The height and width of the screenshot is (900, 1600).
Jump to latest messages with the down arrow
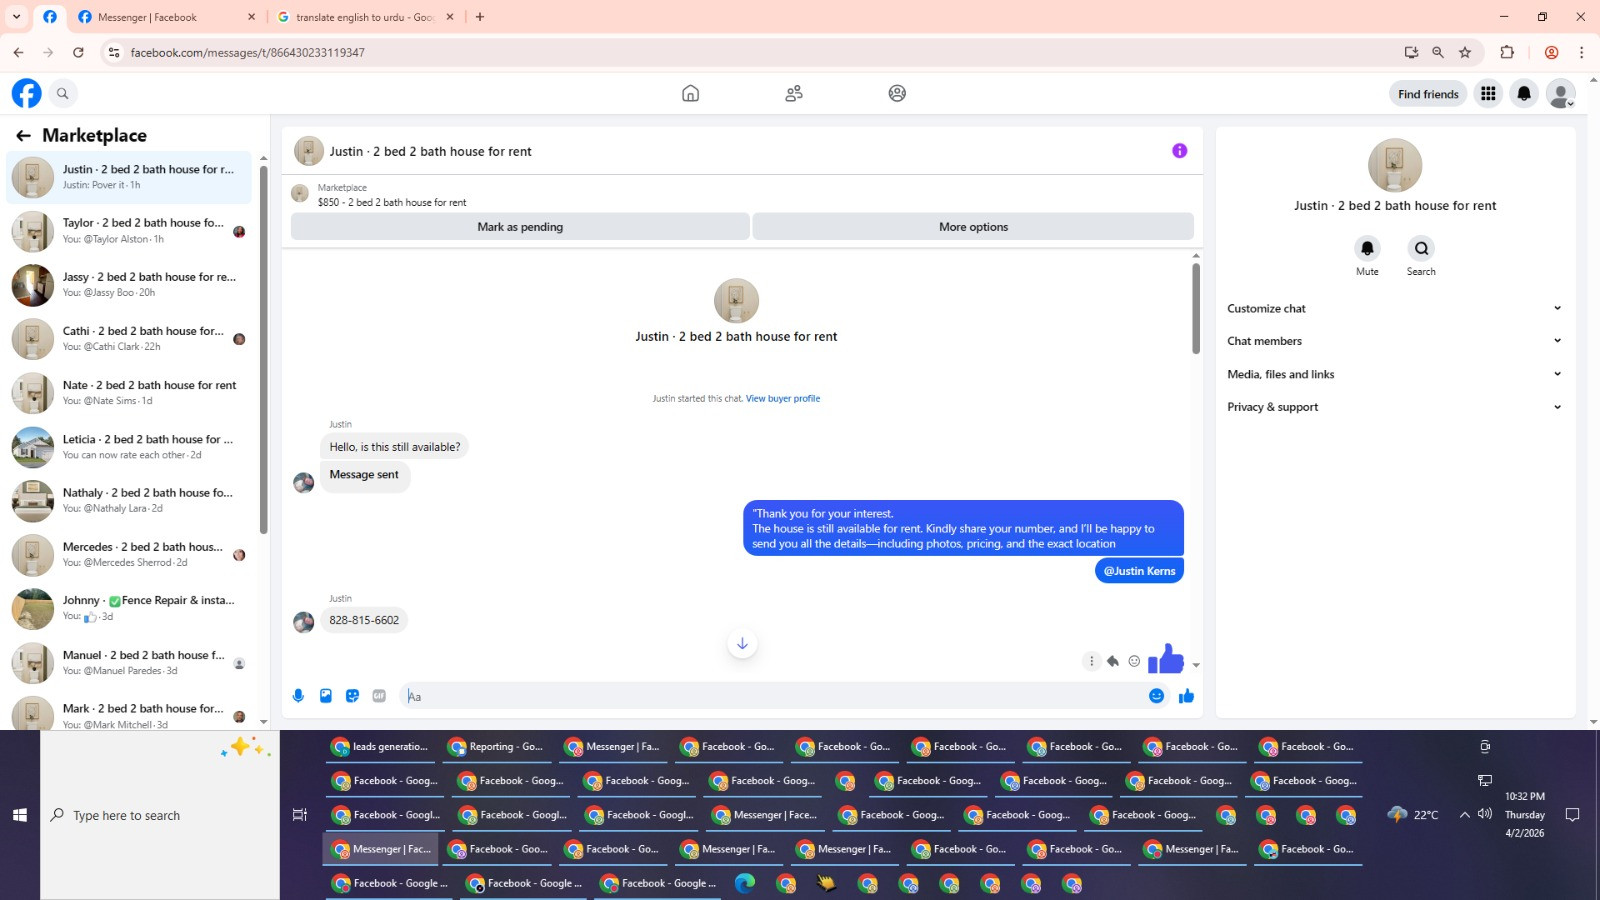[x=742, y=644]
